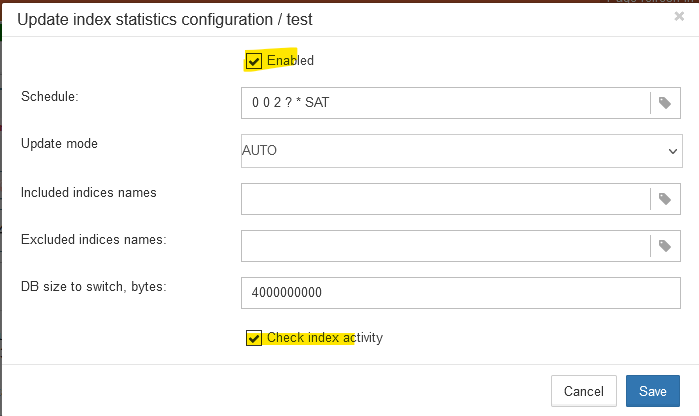Open the Update mode dropdown showing AUTO
Screen dimensions: 699x416
(450, 151)
